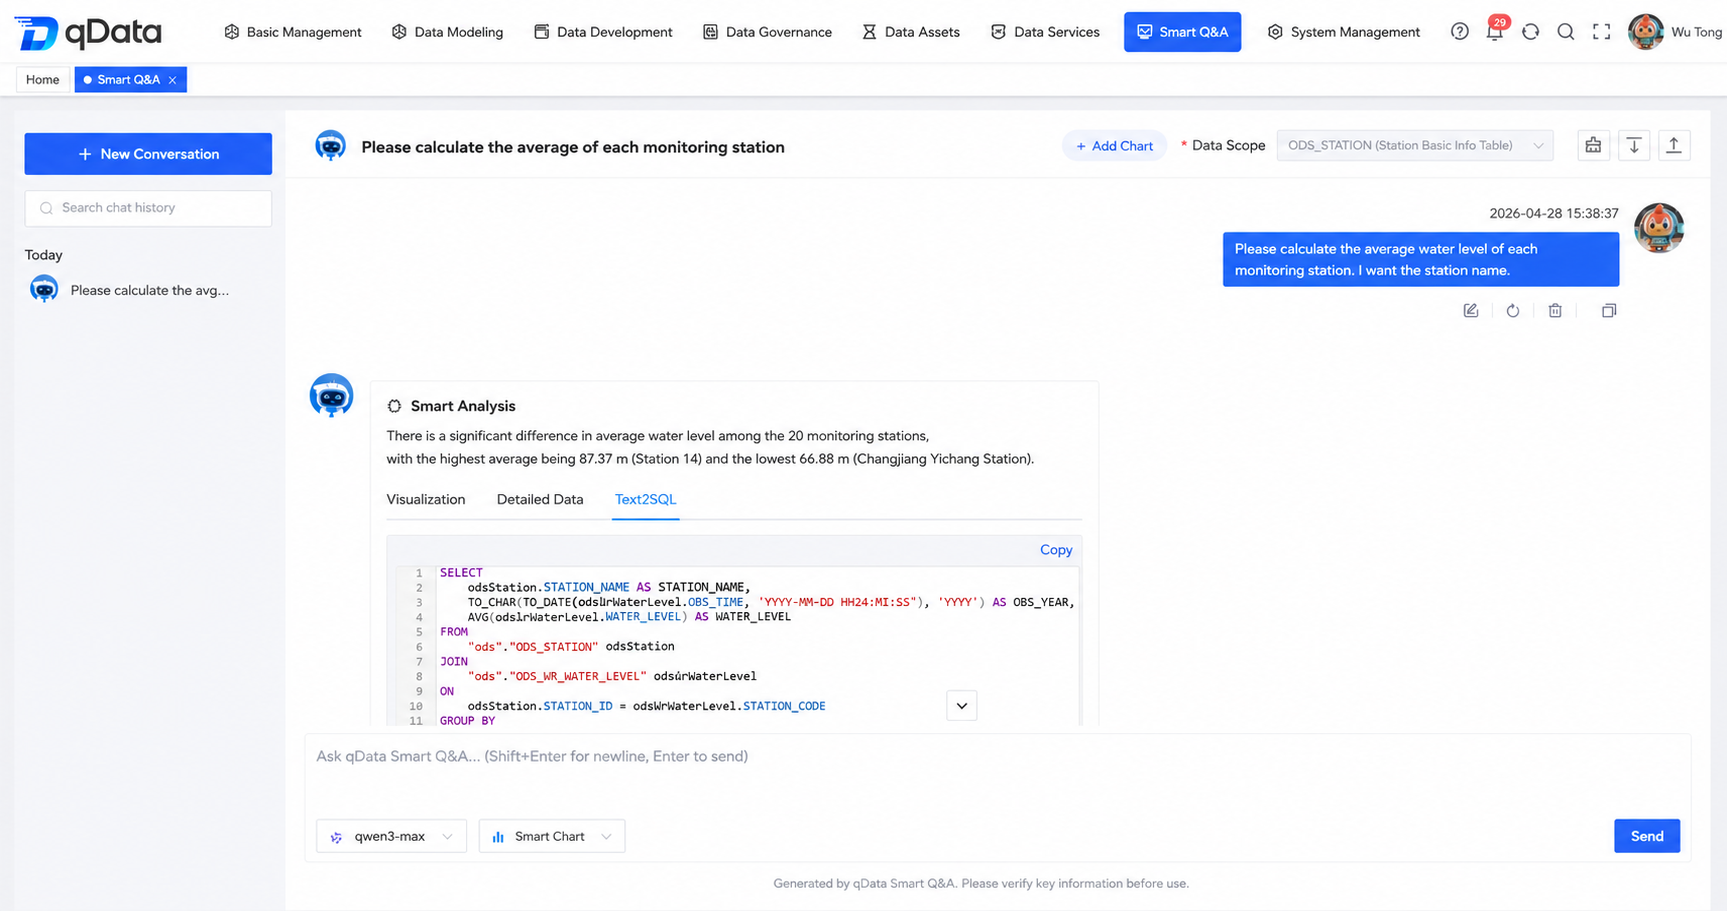Click the clear conversation broom icon
Viewport: 1727px width, 911px height.
pyautogui.click(x=1593, y=146)
